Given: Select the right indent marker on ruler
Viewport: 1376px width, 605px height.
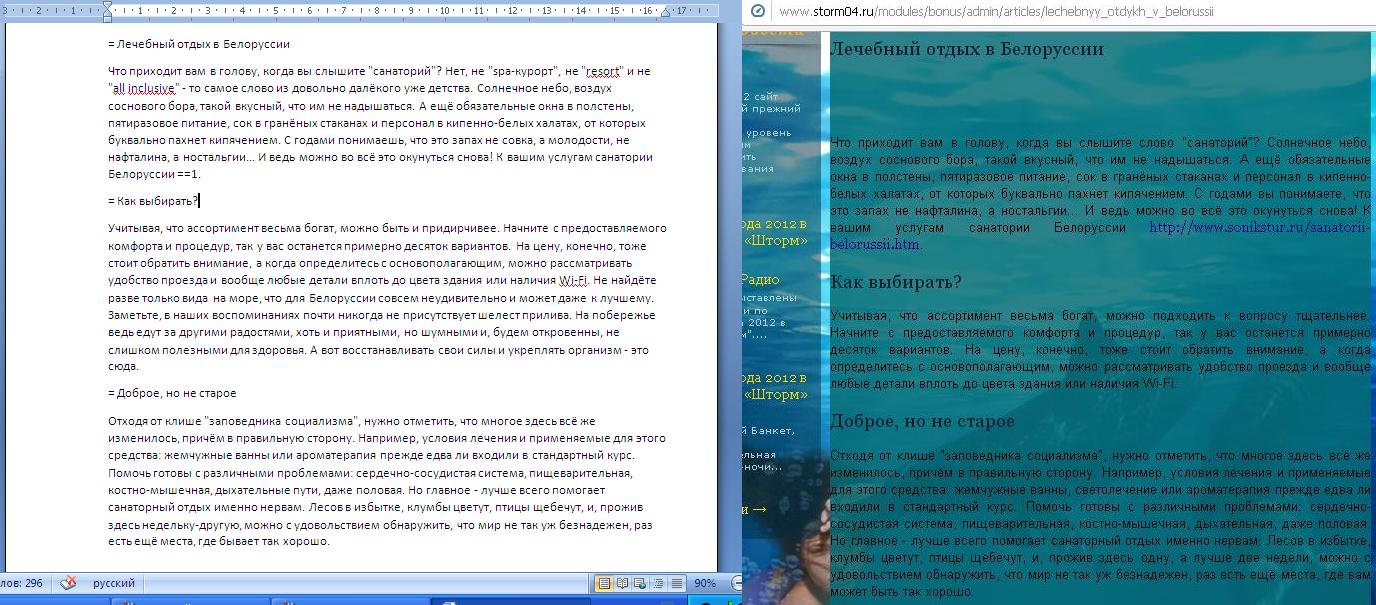Looking at the screenshot, I should pos(666,15).
